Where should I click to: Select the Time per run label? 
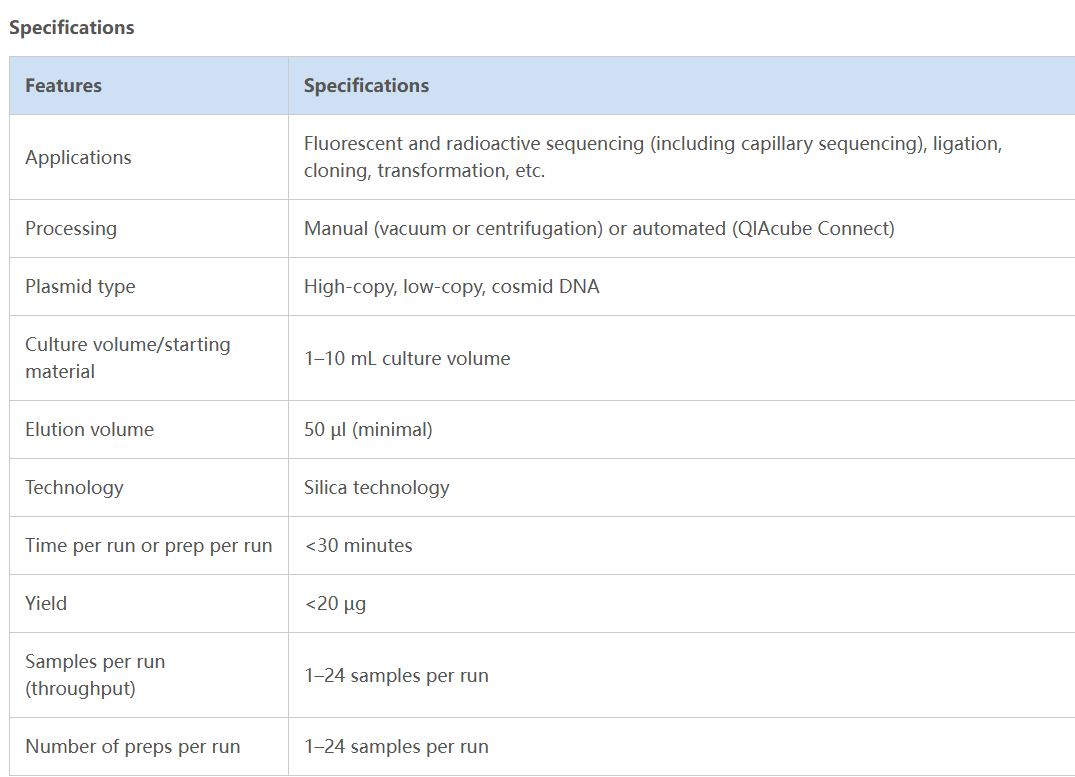(148, 546)
